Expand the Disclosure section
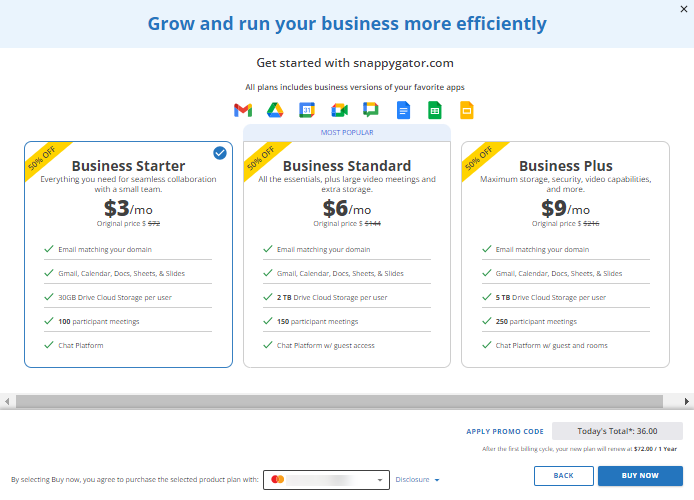694x500 pixels. [417, 480]
